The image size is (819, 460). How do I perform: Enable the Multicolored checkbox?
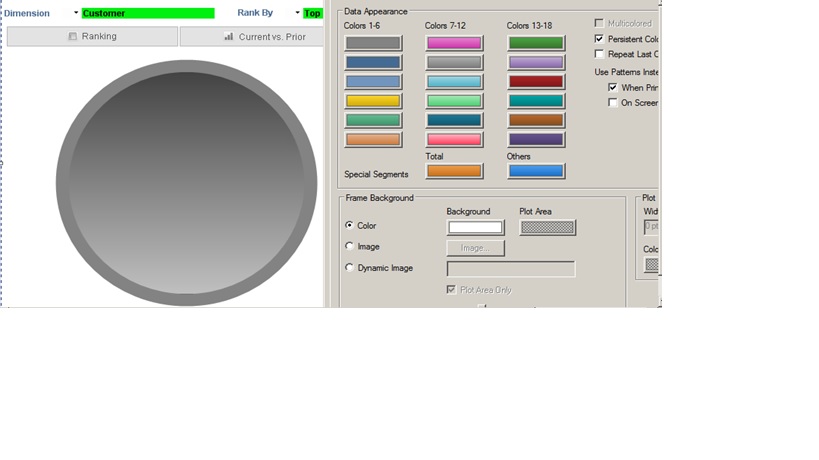click(x=599, y=23)
